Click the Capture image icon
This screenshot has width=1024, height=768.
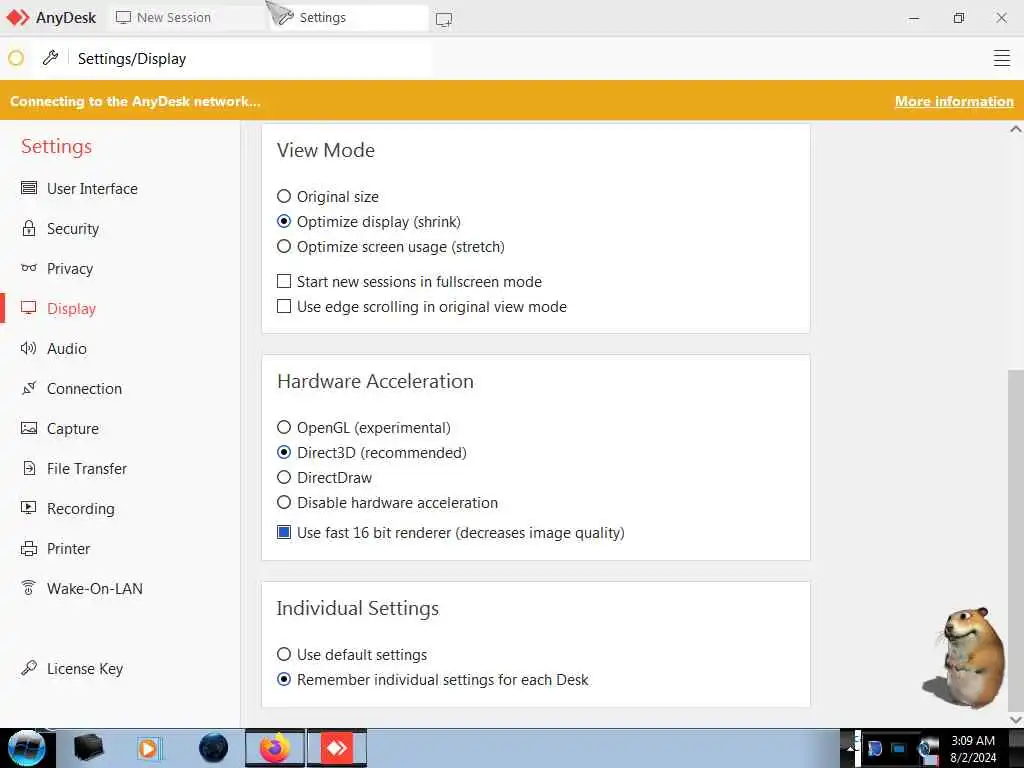[x=29, y=428]
